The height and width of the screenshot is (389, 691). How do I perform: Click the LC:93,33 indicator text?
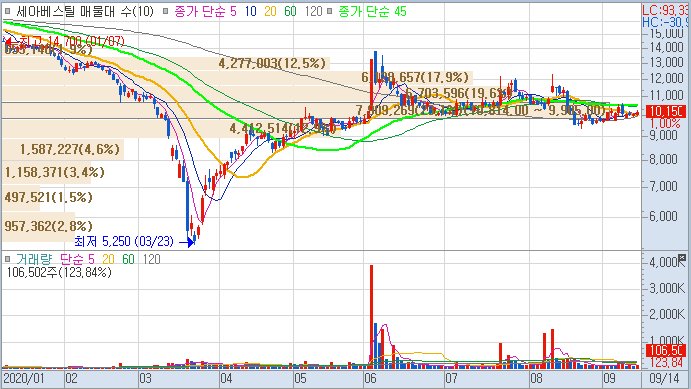click(x=665, y=11)
